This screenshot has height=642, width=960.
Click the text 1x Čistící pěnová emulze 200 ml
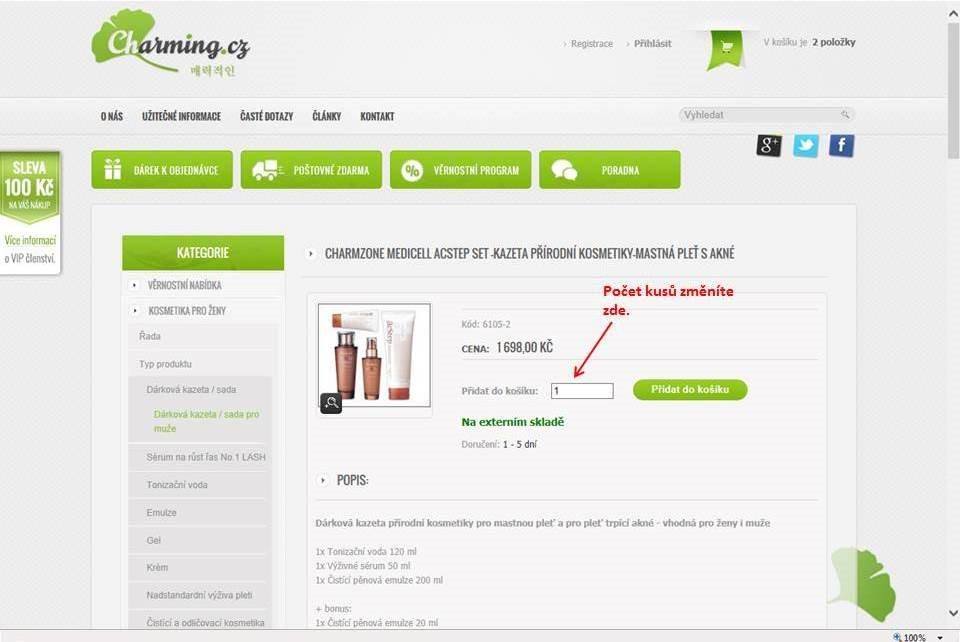coord(379,580)
